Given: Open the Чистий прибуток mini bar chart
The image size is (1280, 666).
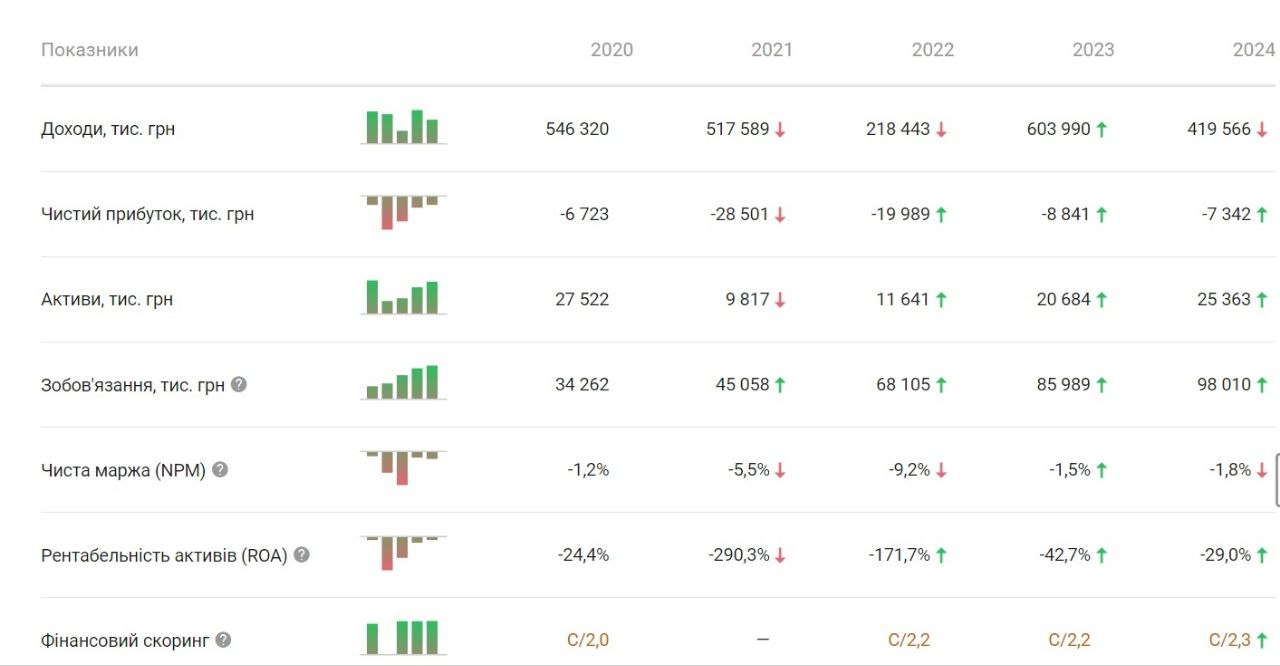Looking at the screenshot, I should tap(403, 212).
